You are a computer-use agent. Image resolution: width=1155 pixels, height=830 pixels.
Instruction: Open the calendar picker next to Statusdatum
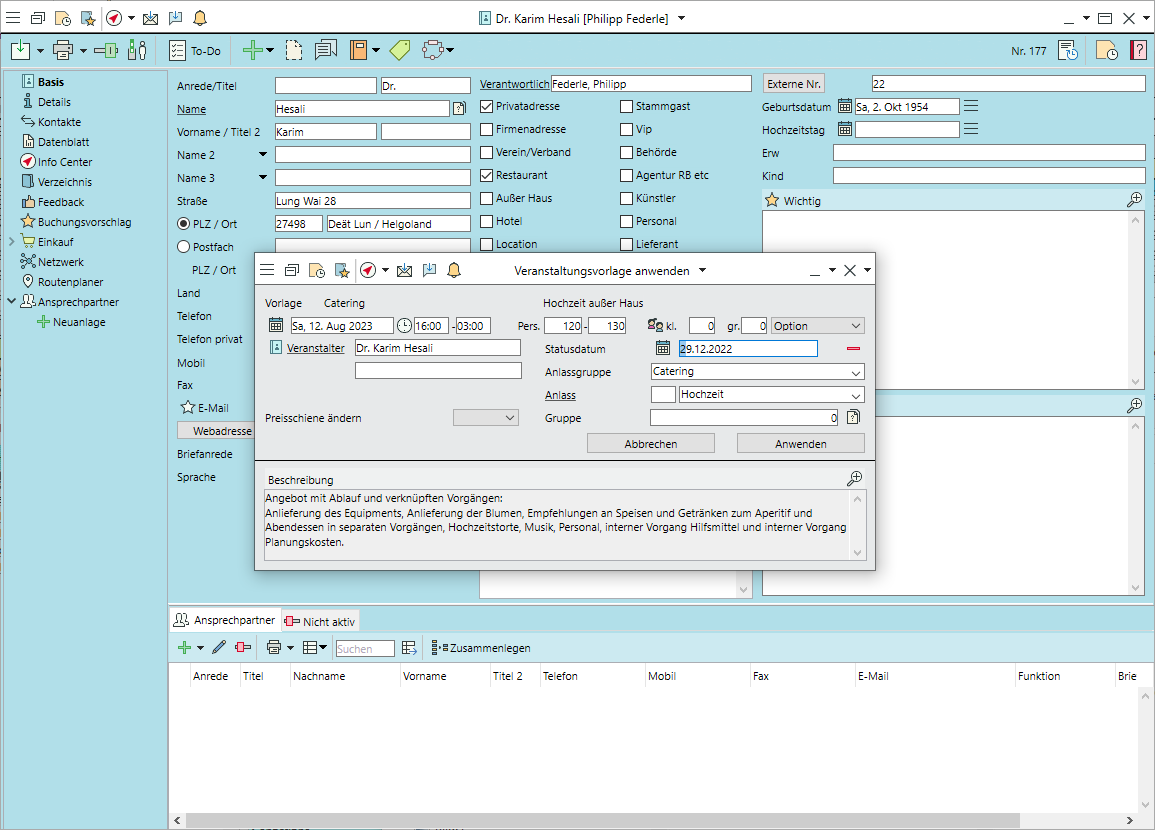click(662, 348)
